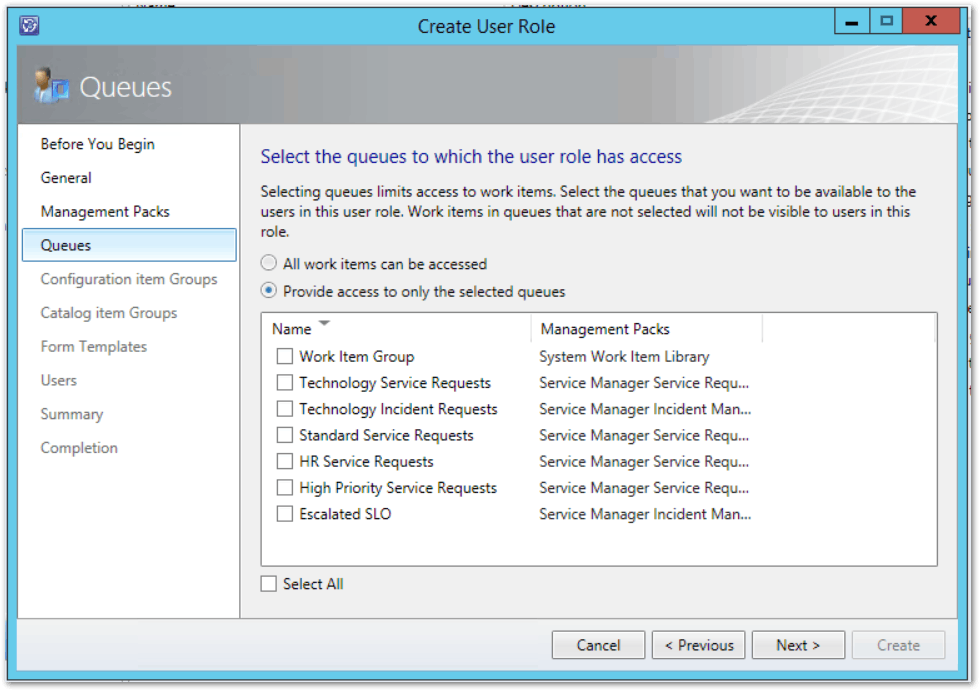Open the Before You Begin step
Viewport: 980px width, 691px height.
point(98,144)
